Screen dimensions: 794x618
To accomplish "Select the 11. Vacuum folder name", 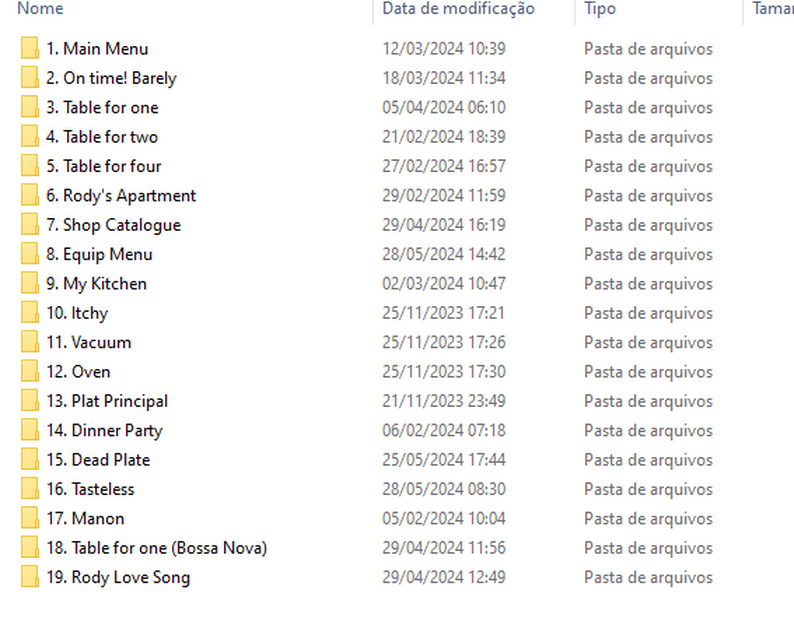I will coord(89,342).
